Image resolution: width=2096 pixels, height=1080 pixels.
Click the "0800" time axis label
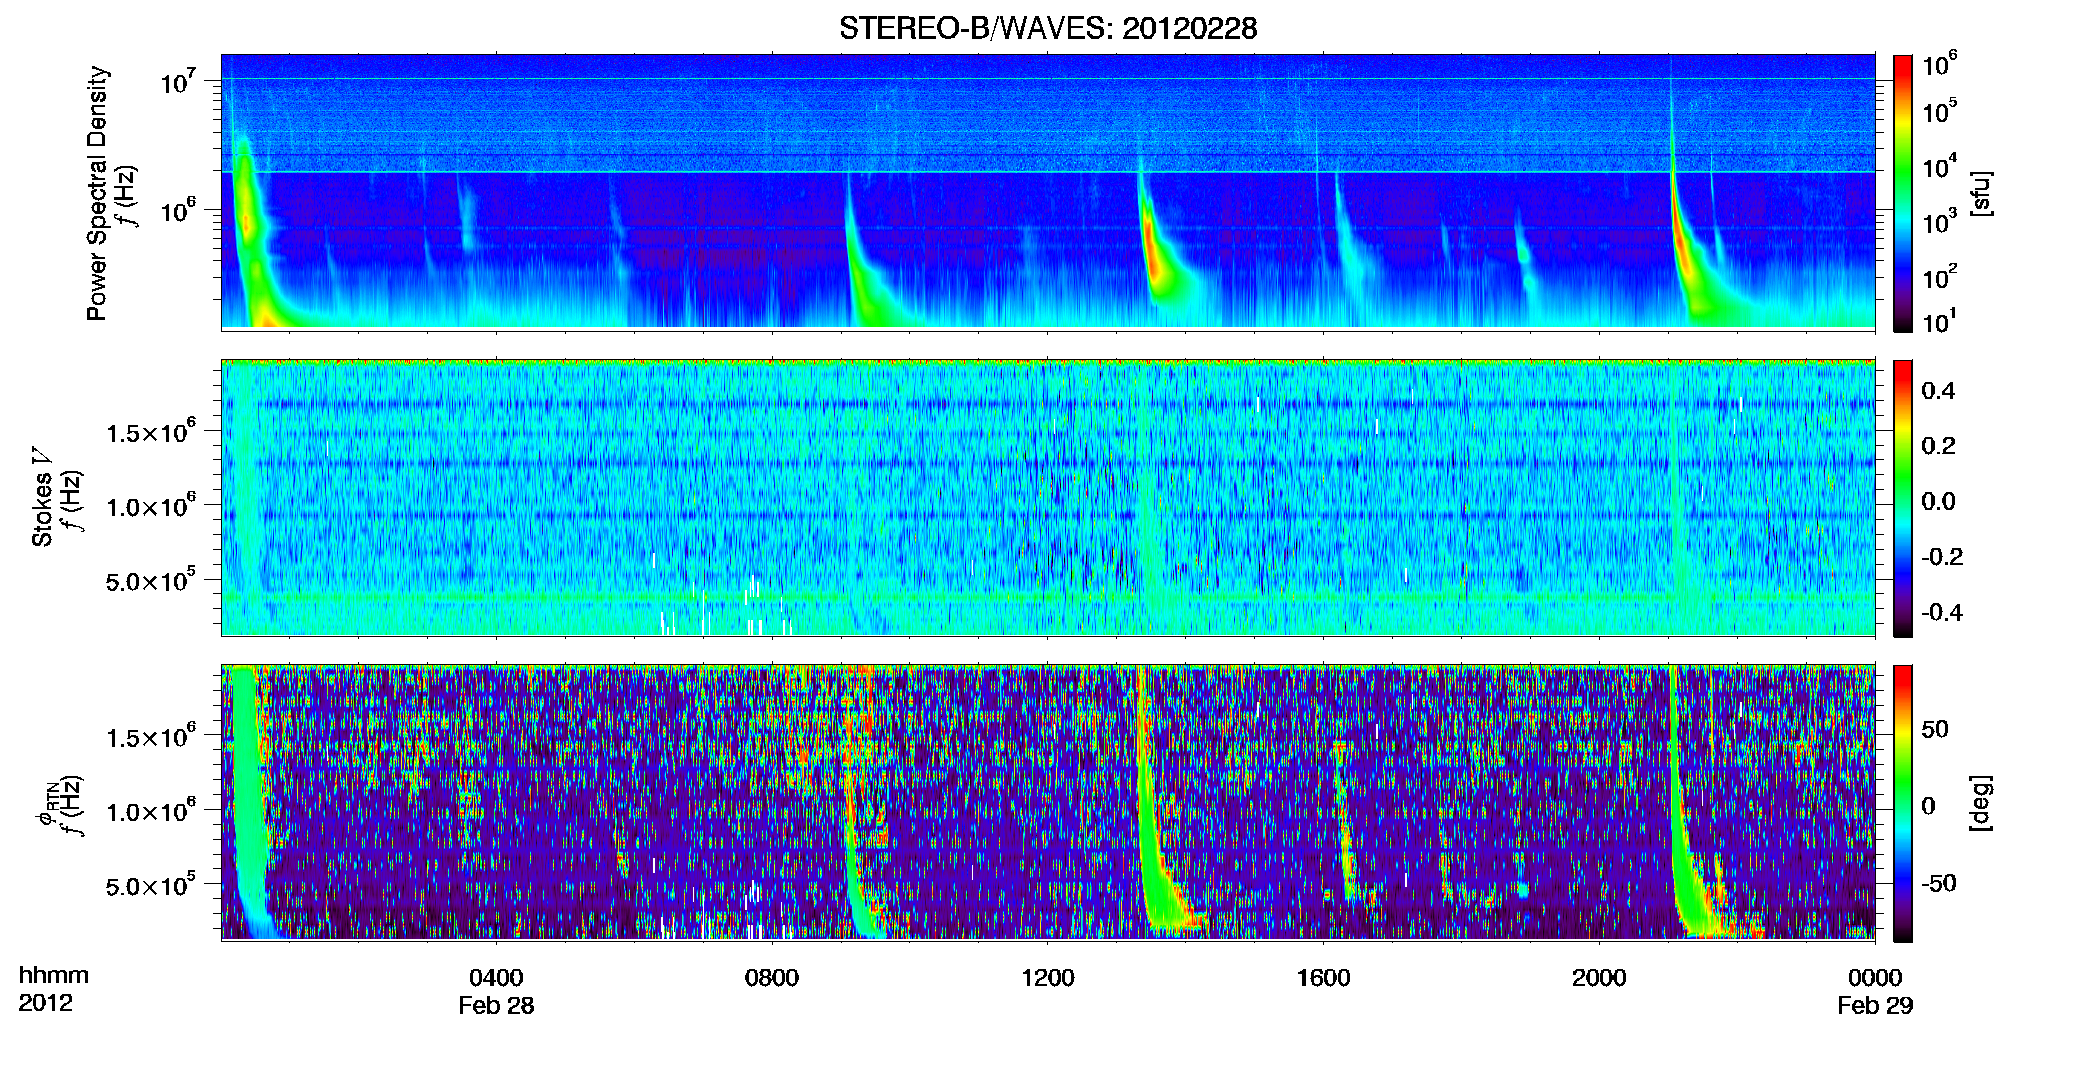tap(772, 978)
